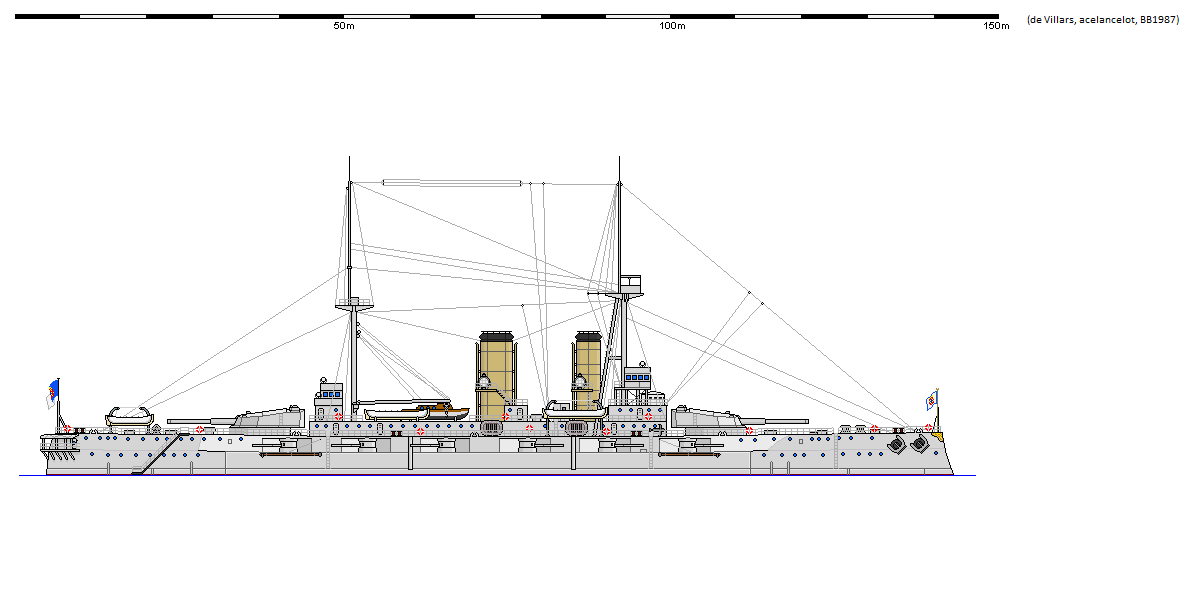The height and width of the screenshot is (592, 1195).
Task: Click the ensign flag at the stern
Action: [x=53, y=394]
